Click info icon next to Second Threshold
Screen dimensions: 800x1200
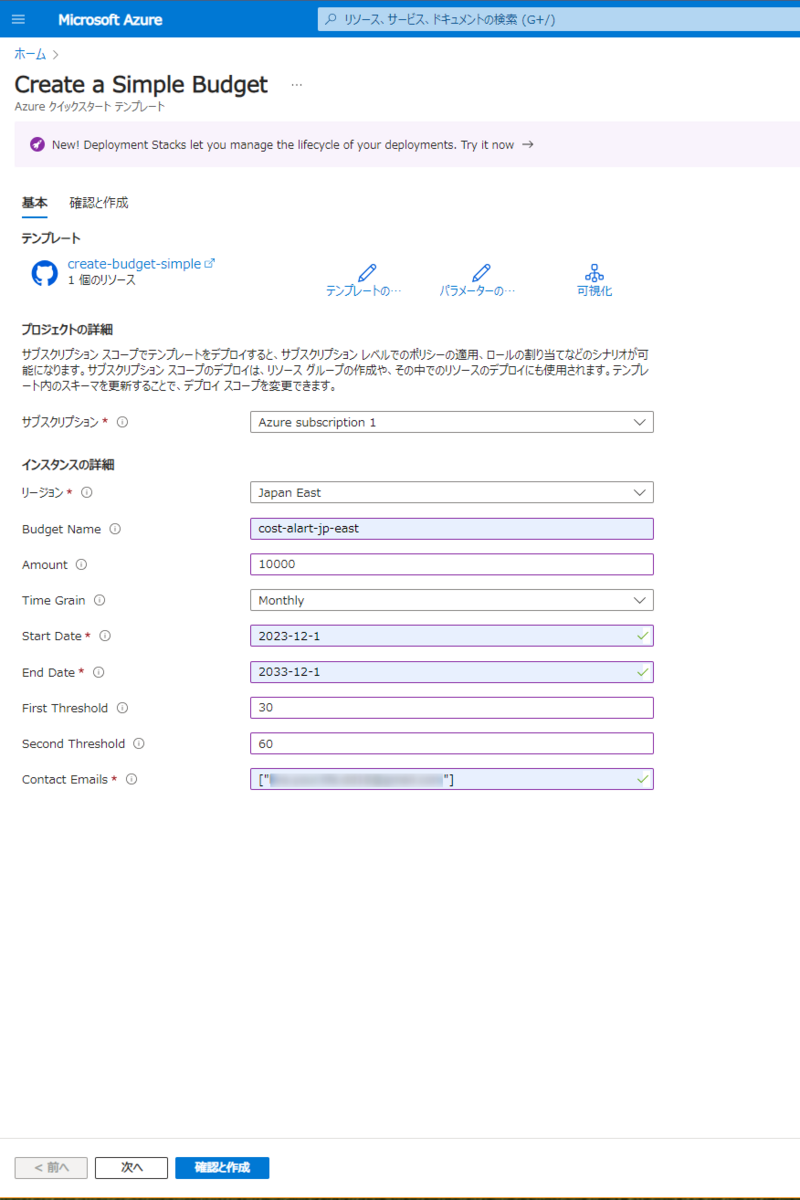[x=139, y=744]
